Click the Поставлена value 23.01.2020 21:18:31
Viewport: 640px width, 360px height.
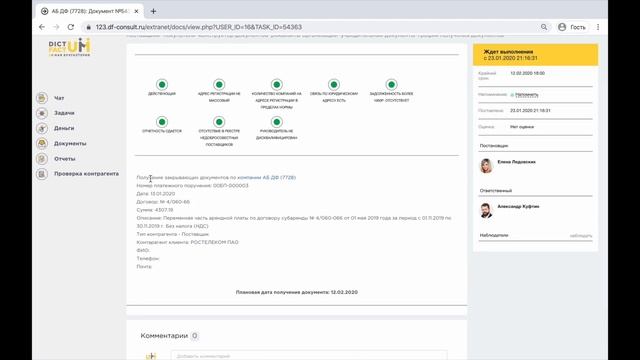pyautogui.click(x=530, y=111)
